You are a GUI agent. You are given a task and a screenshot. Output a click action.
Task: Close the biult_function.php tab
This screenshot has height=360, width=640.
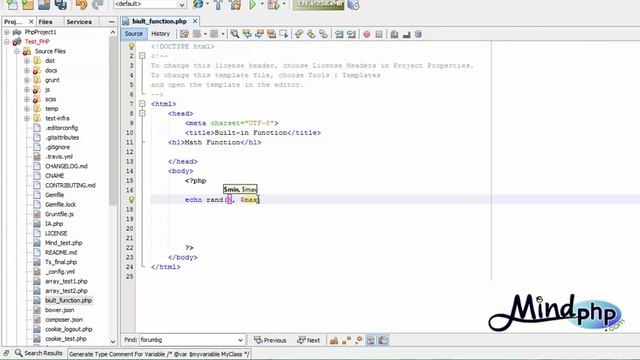(x=195, y=21)
